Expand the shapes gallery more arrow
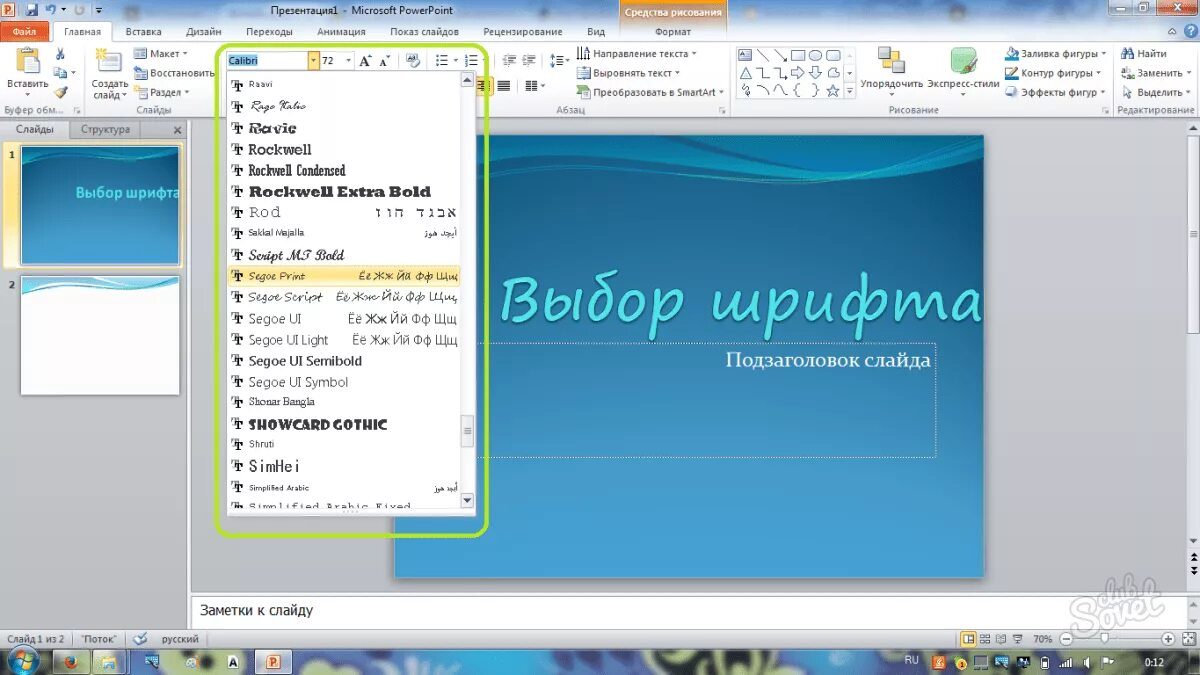This screenshot has height=675, width=1200. pos(851,91)
